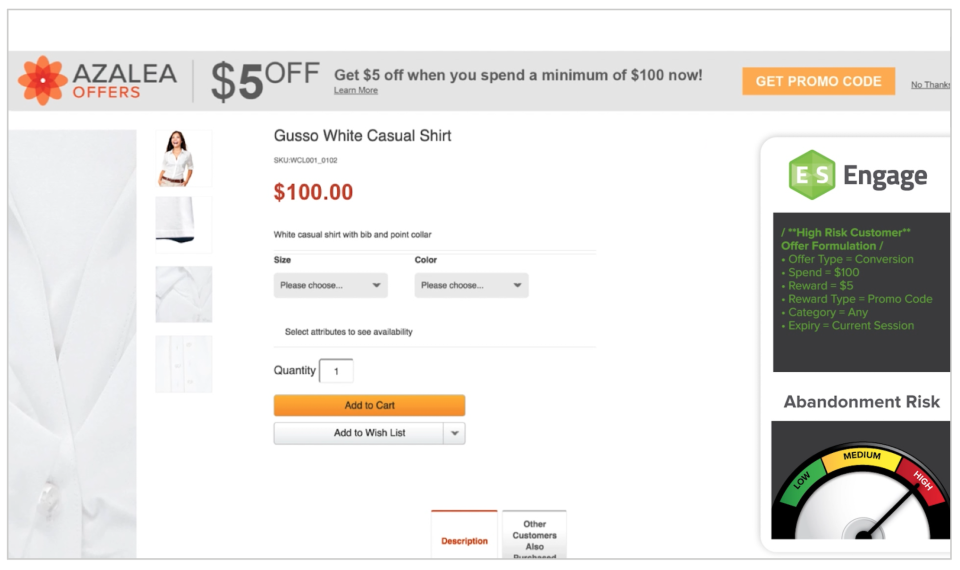960x570 pixels.
Task: Expand the Add to Wish List arrow
Action: (x=455, y=433)
